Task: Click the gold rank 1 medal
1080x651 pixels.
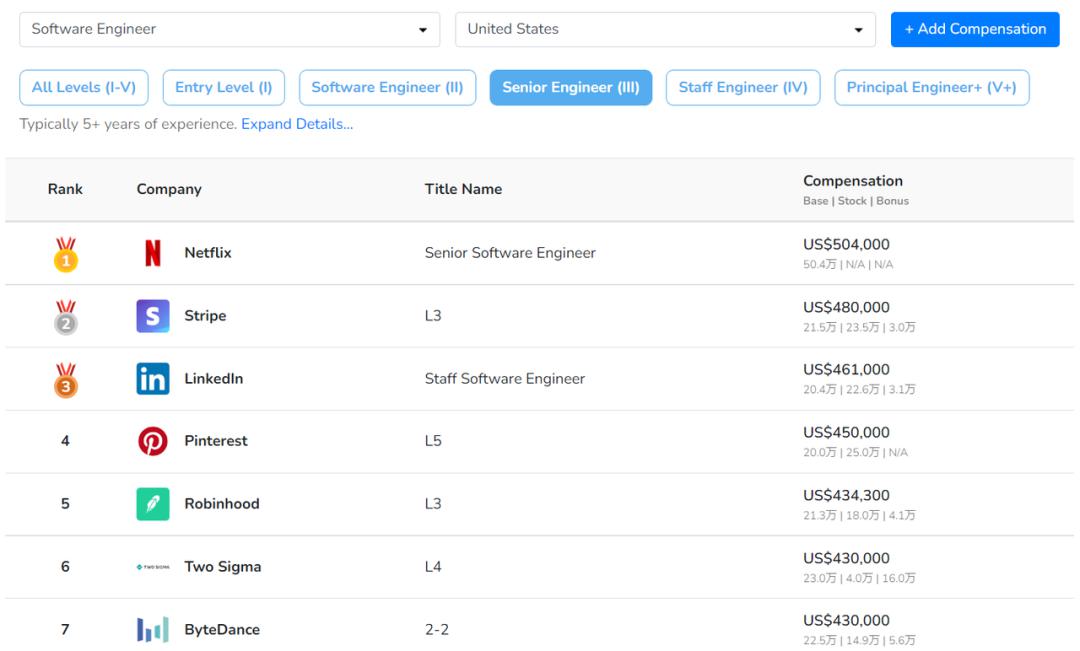Action: click(66, 255)
